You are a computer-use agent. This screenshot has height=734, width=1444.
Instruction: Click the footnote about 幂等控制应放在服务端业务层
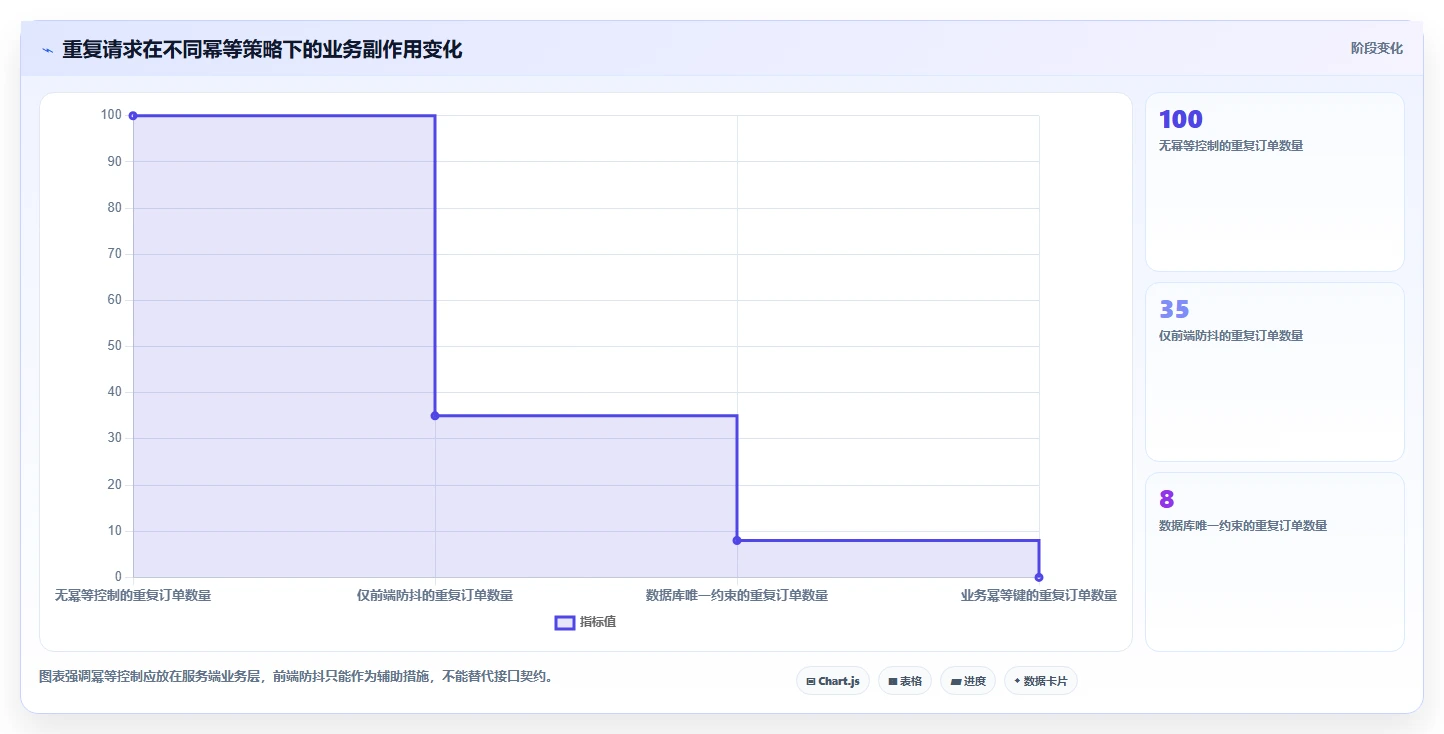coord(296,676)
